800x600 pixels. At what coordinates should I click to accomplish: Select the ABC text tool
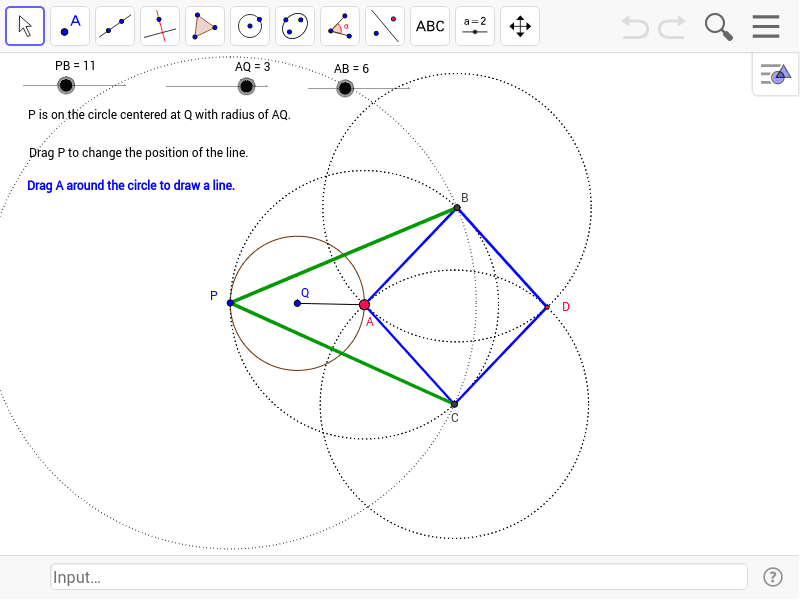coord(430,26)
